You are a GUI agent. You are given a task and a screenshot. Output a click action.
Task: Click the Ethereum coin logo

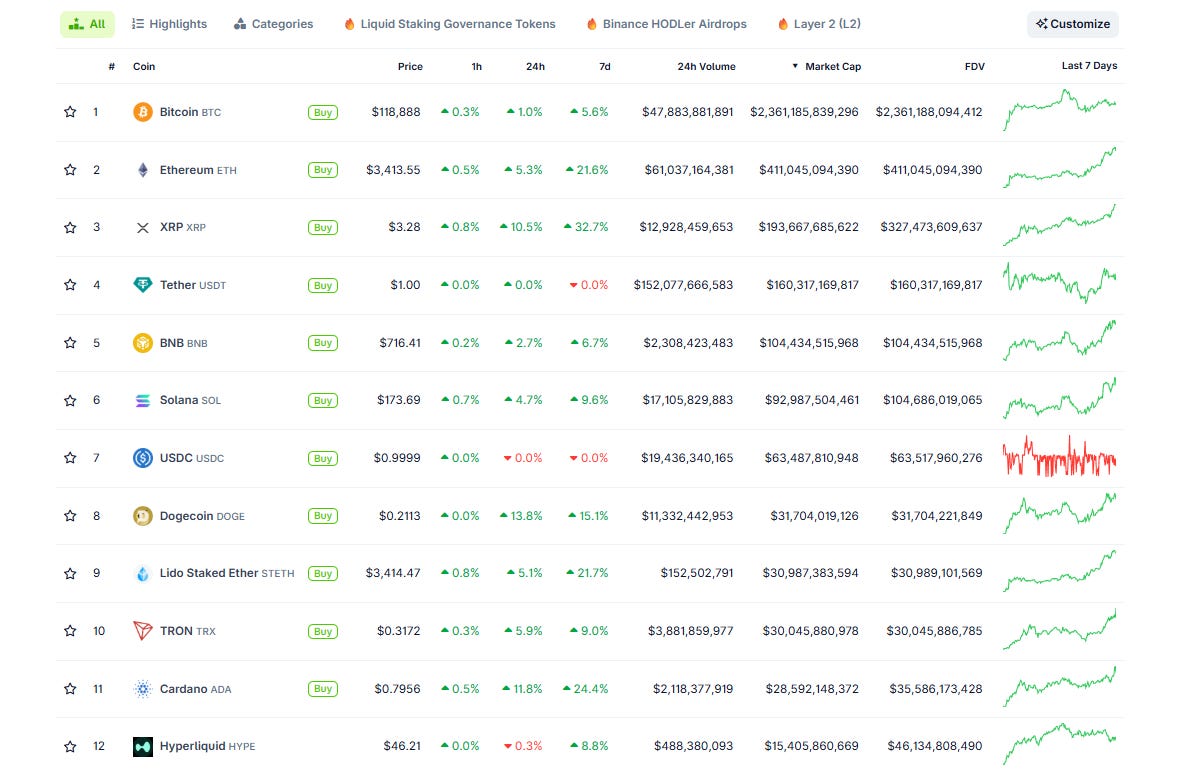point(143,170)
